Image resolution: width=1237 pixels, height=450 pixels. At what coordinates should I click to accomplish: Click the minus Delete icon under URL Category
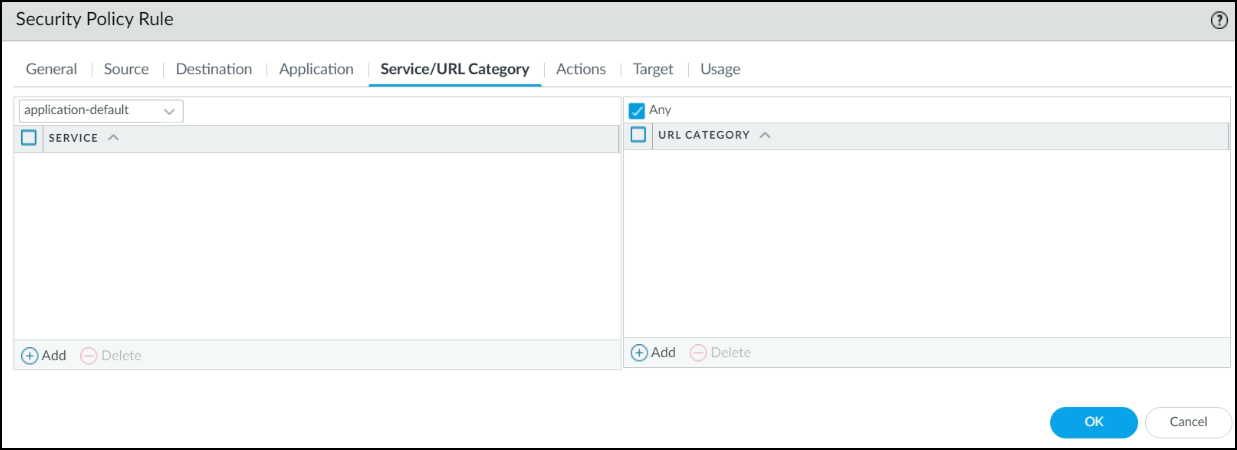pos(698,353)
